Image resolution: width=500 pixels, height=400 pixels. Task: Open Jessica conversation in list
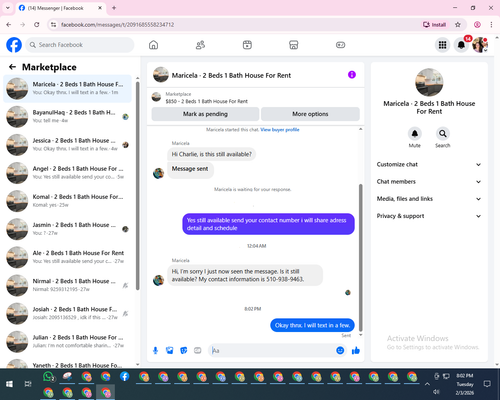pos(67,145)
